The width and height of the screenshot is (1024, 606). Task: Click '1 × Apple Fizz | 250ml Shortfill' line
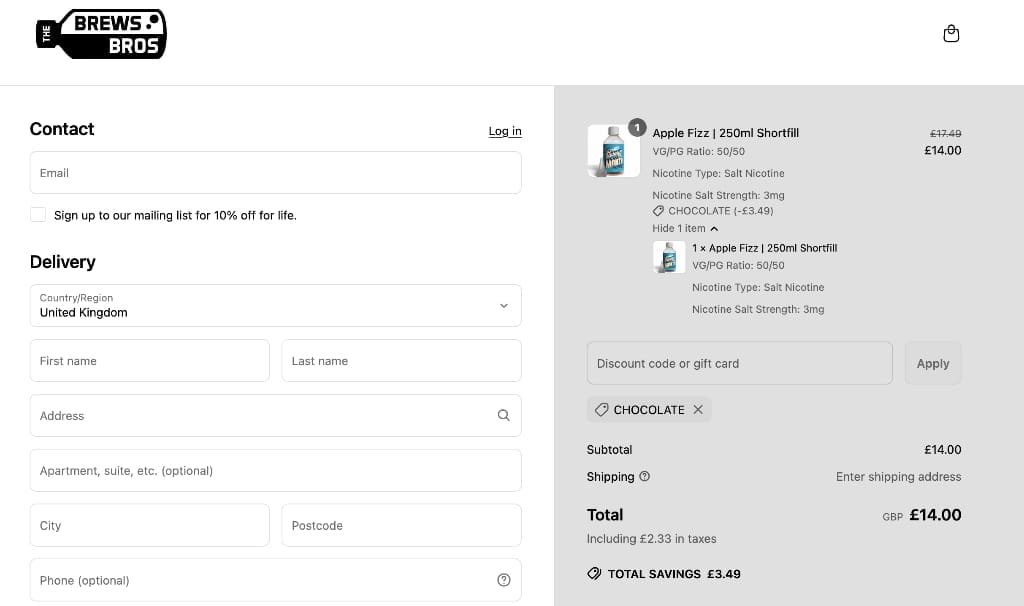point(765,248)
